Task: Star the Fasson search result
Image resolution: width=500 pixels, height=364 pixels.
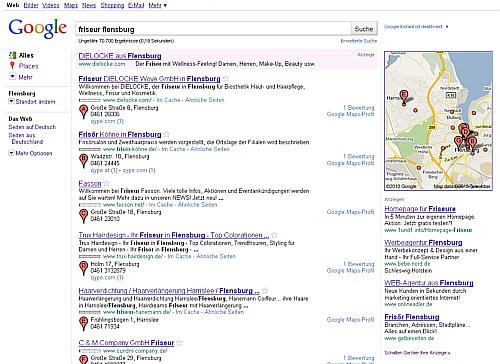Action: click(x=107, y=183)
